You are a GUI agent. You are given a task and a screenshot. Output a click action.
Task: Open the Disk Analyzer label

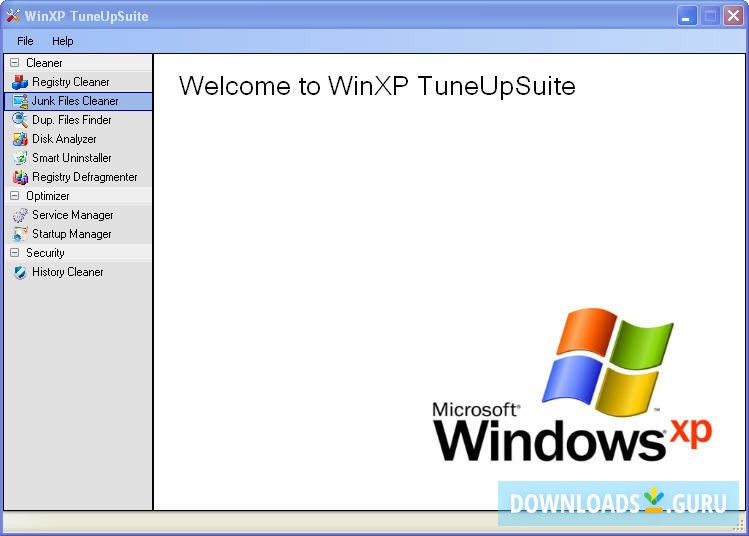(64, 139)
